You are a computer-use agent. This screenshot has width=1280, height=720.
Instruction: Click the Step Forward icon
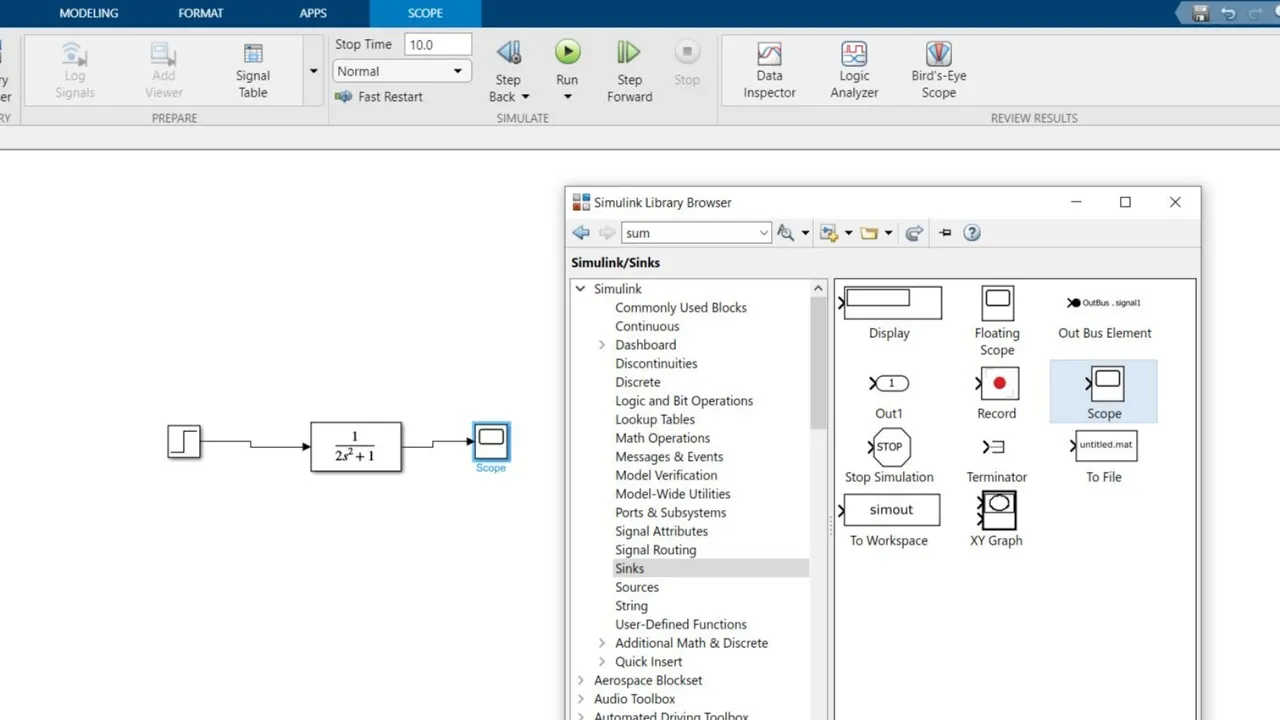tap(629, 52)
